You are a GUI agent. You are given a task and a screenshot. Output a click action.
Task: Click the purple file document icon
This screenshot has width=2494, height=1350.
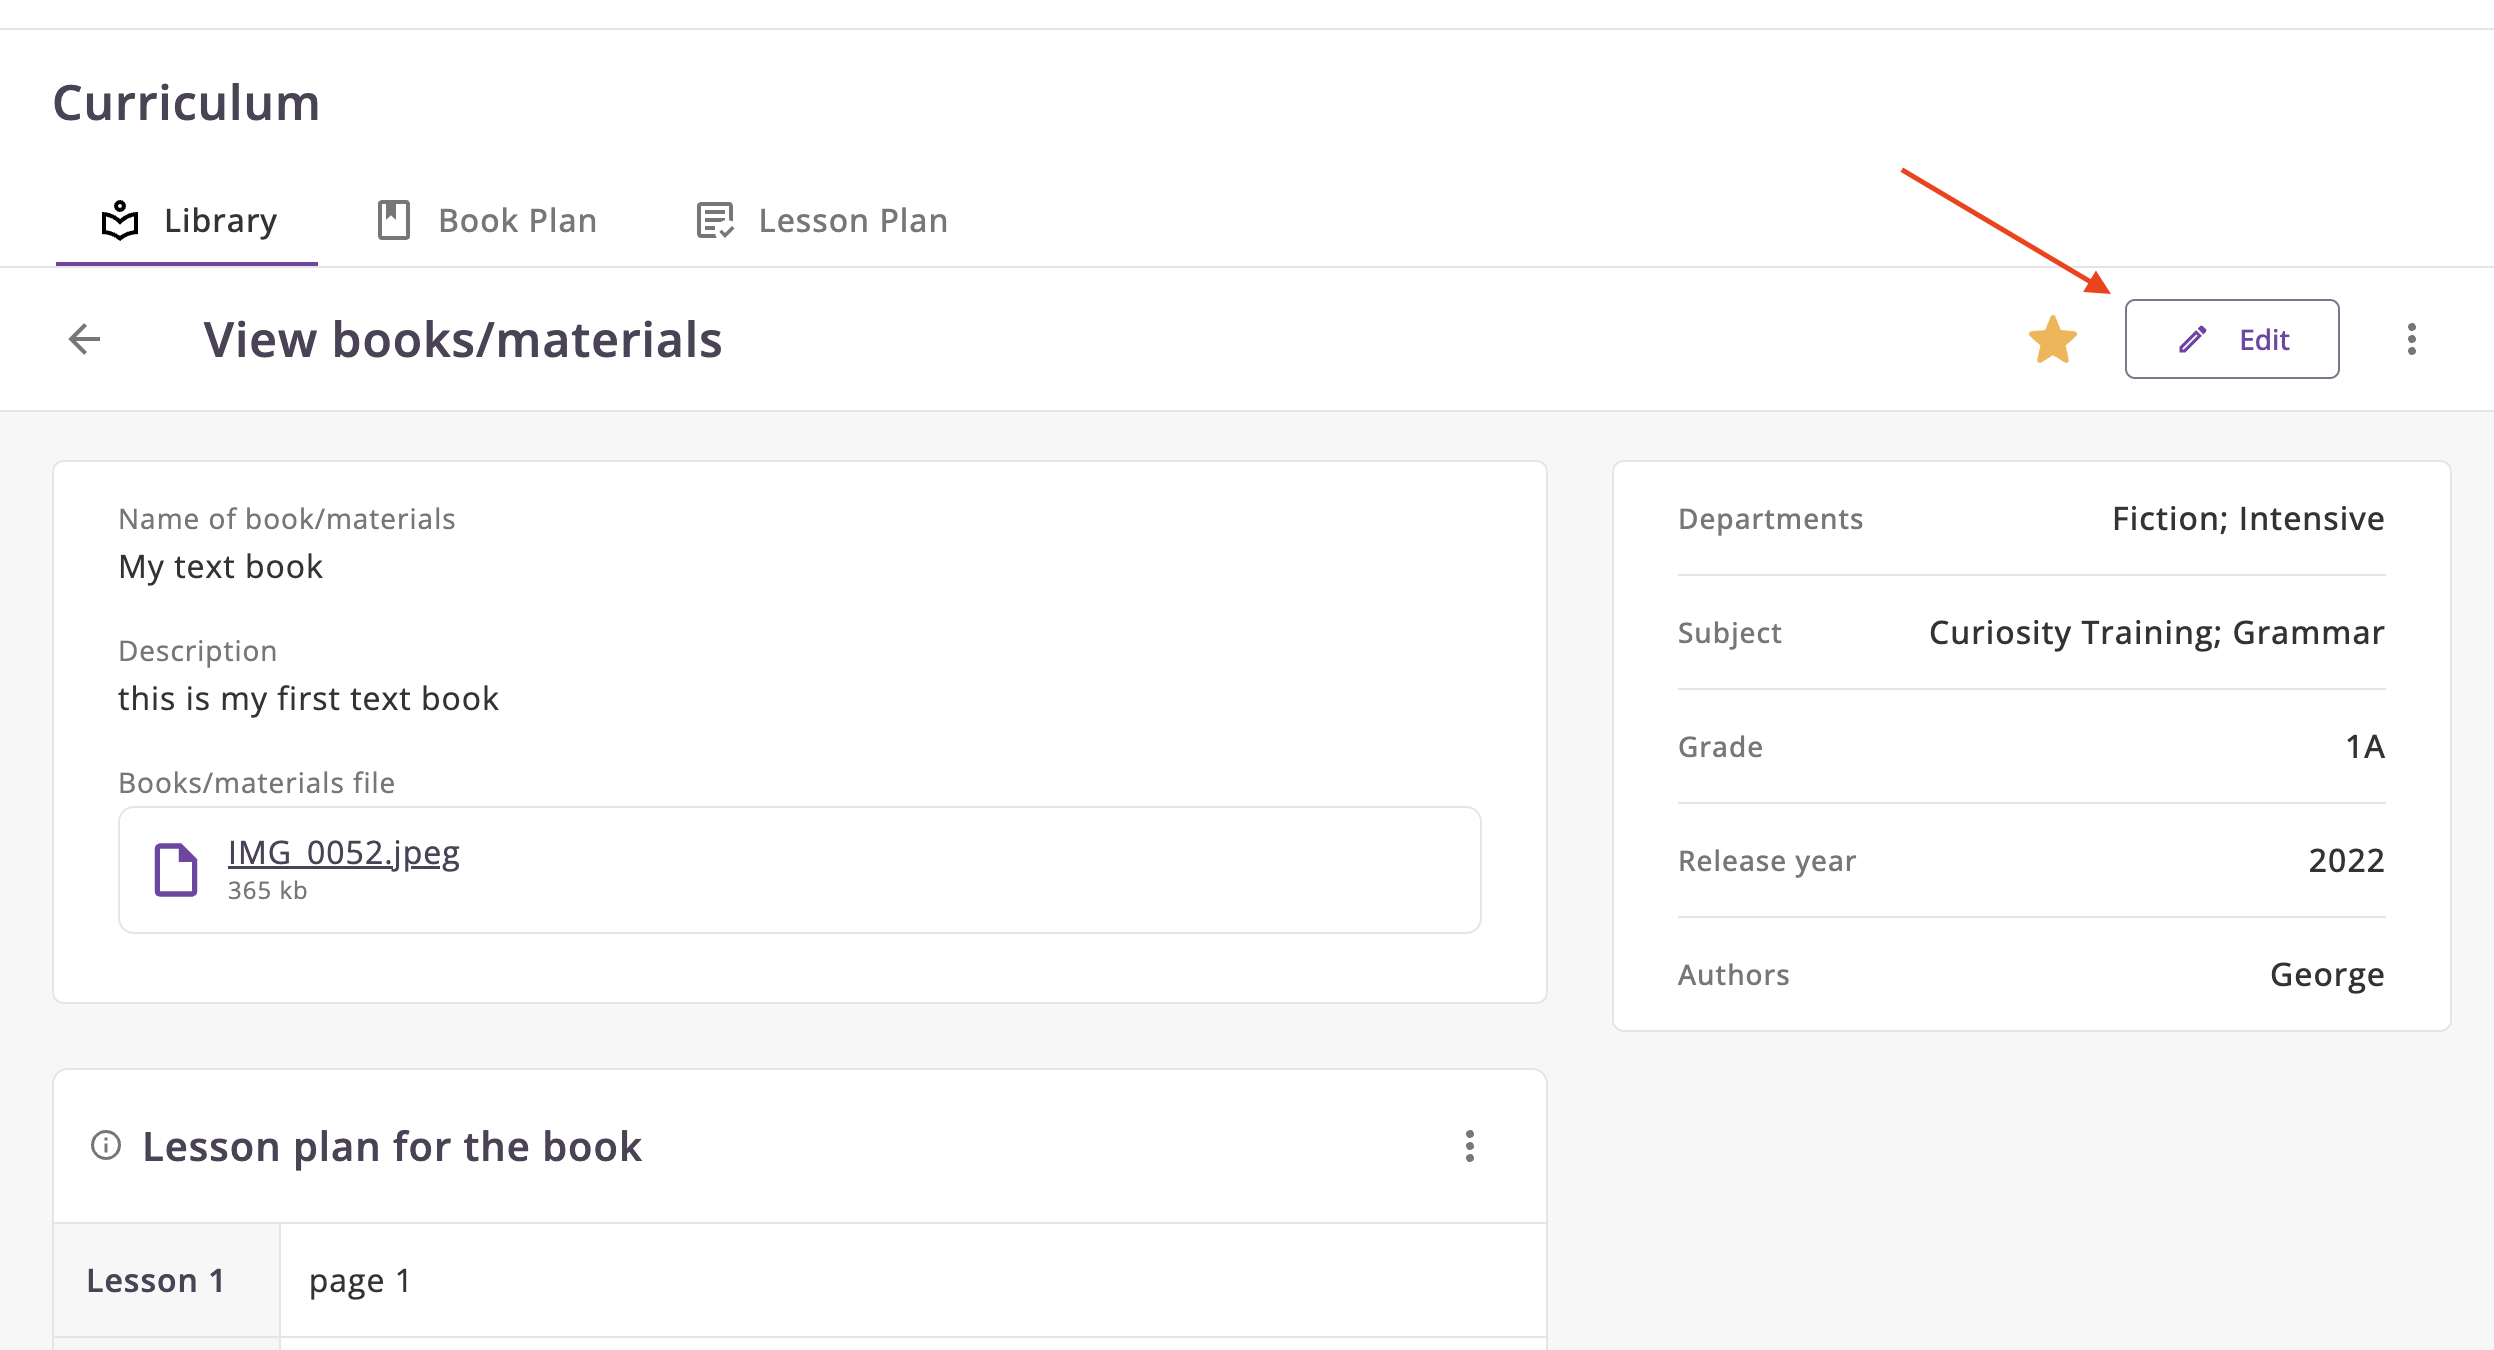[x=176, y=870]
